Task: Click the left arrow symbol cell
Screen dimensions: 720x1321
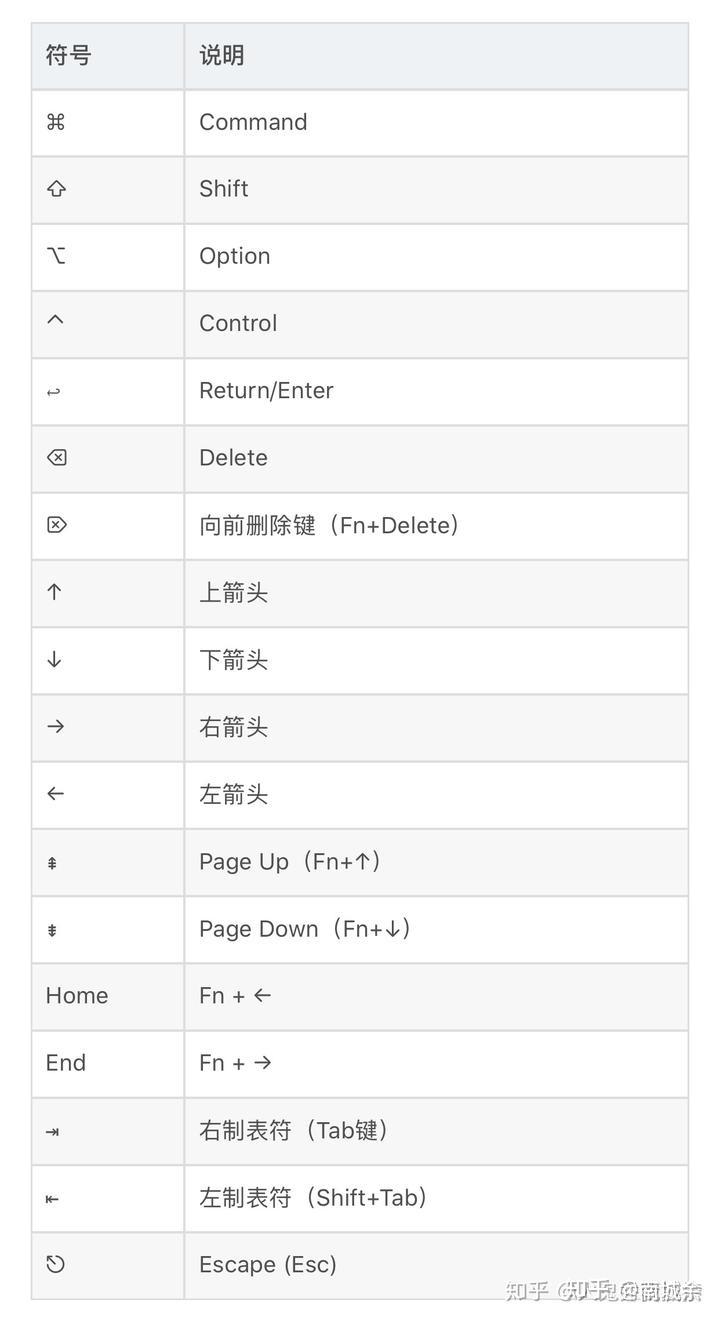Action: pyautogui.click(x=56, y=794)
